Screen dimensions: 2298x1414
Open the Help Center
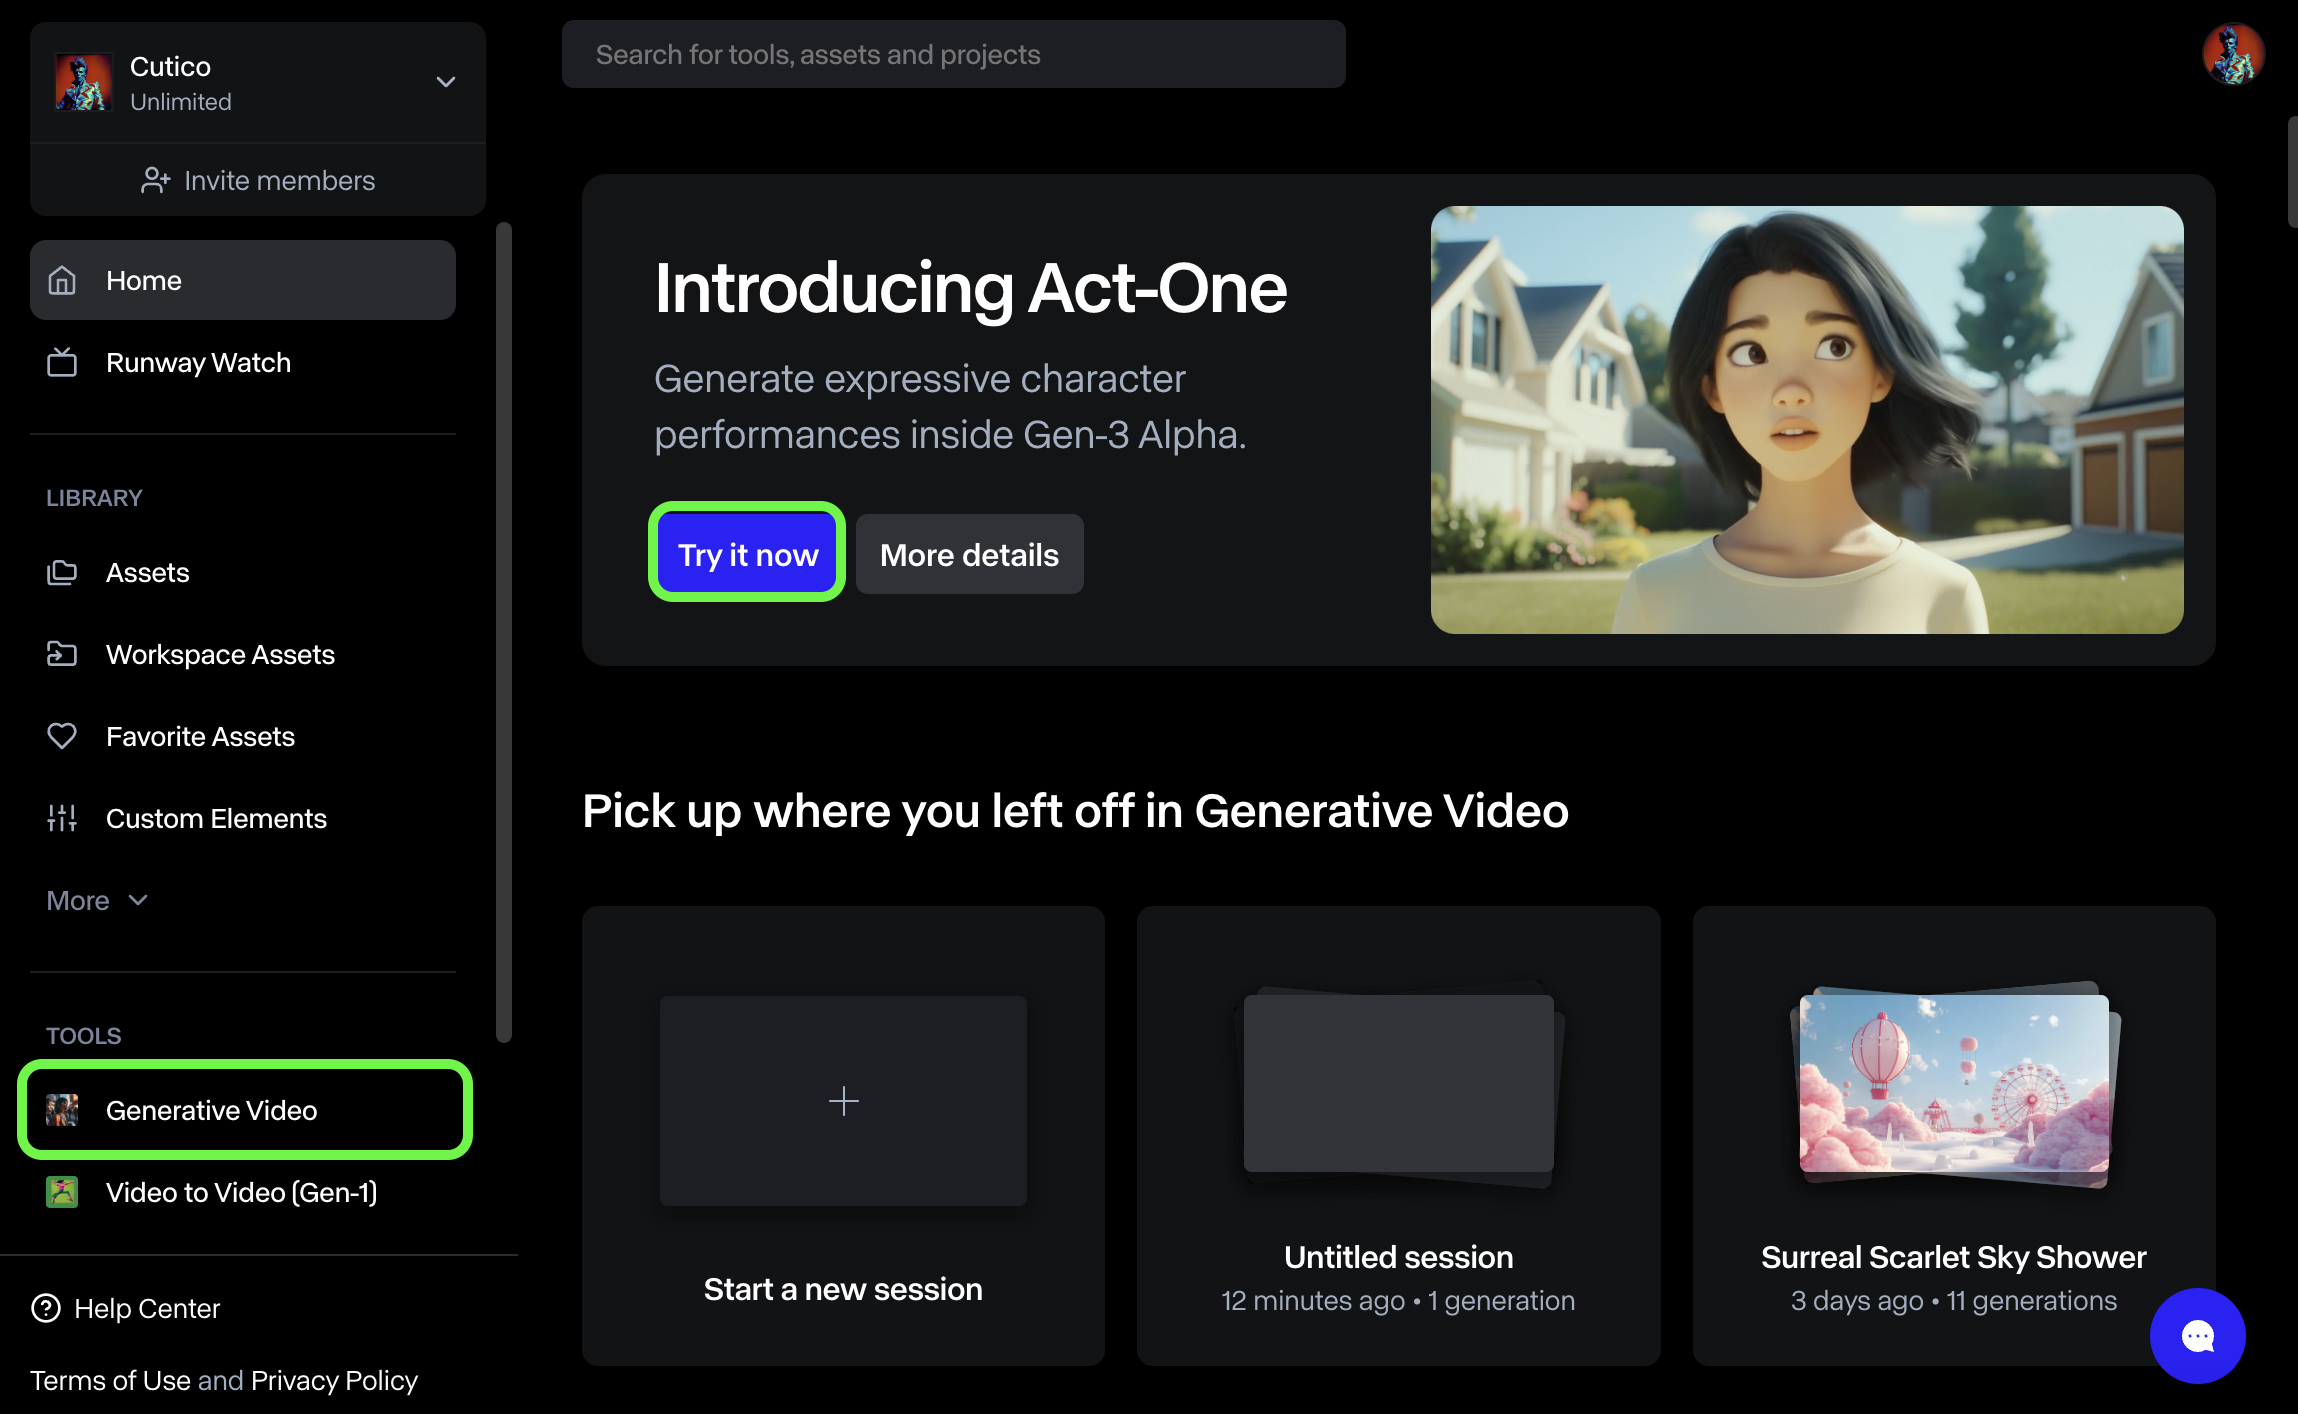[x=126, y=1308]
